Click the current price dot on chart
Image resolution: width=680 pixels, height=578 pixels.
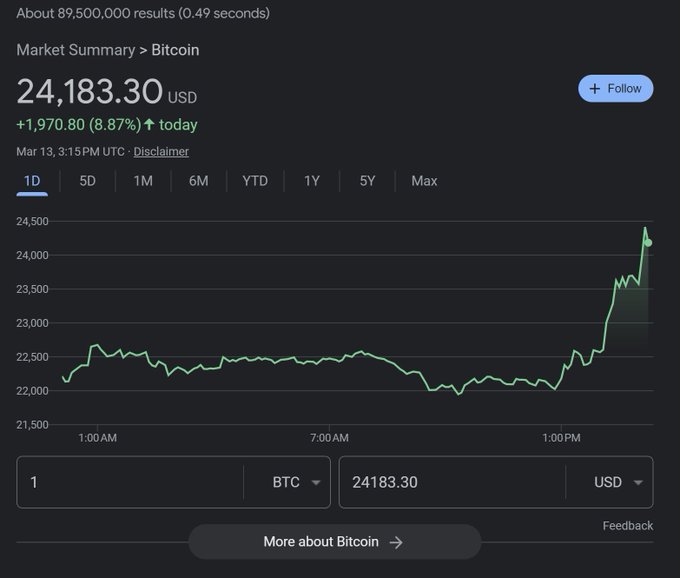[x=648, y=243]
